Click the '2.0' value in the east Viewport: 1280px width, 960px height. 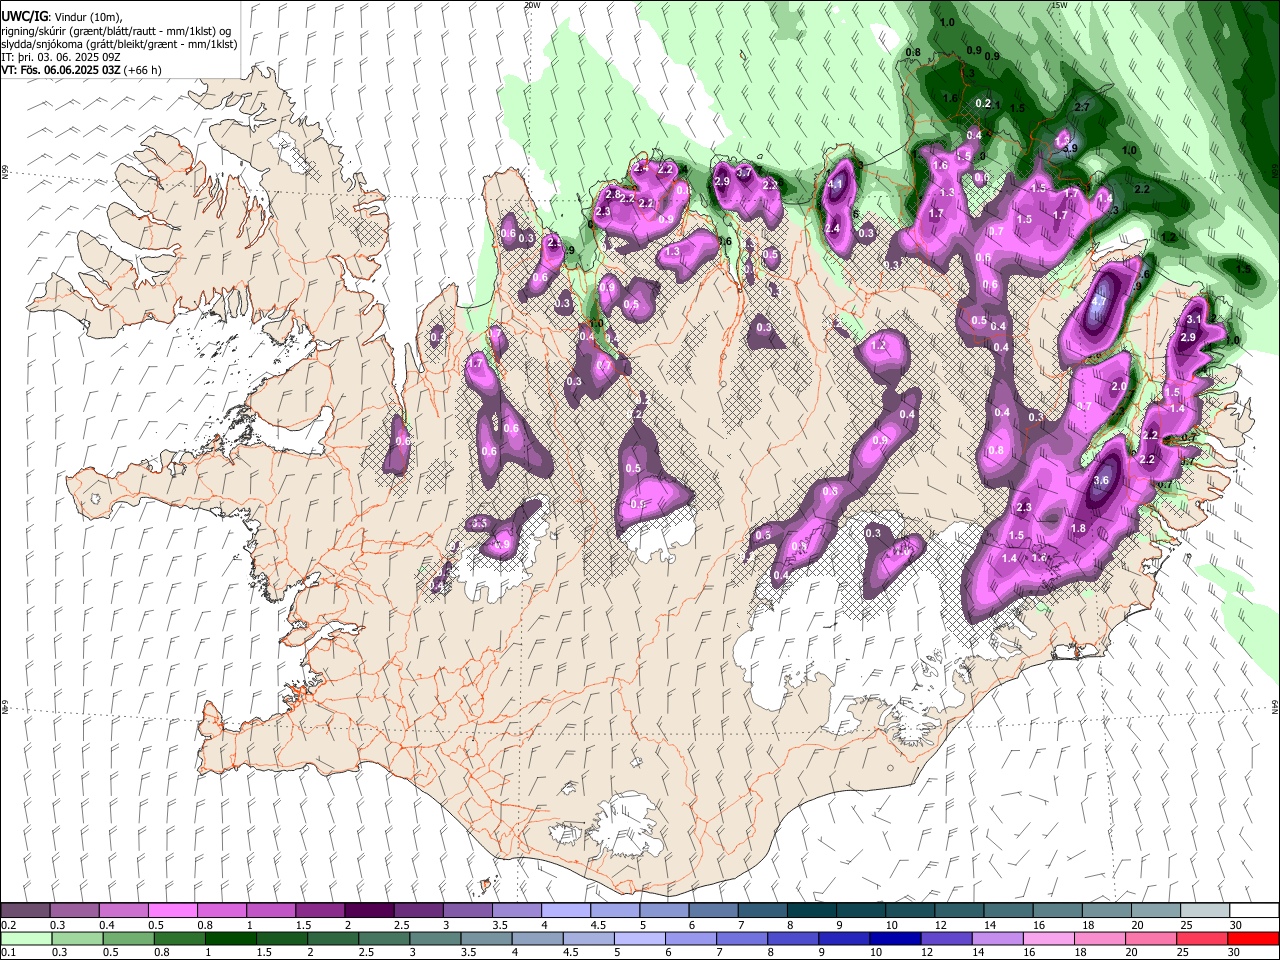1119,387
